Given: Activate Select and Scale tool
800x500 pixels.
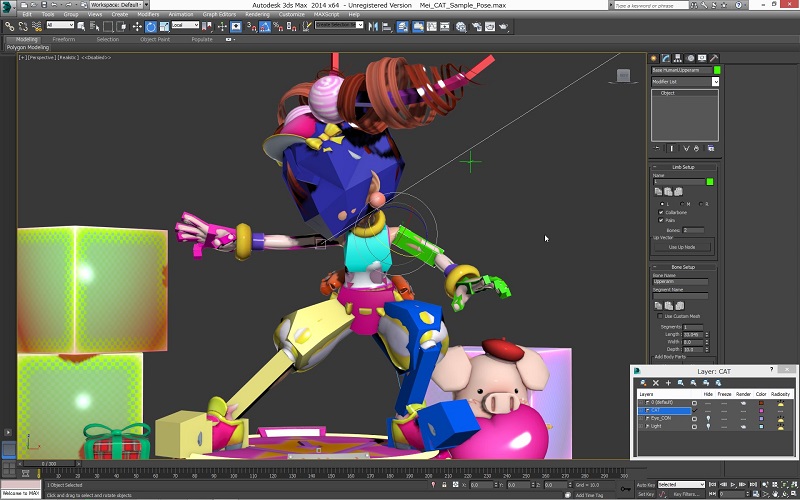Looking at the screenshot, I should click(x=164, y=27).
